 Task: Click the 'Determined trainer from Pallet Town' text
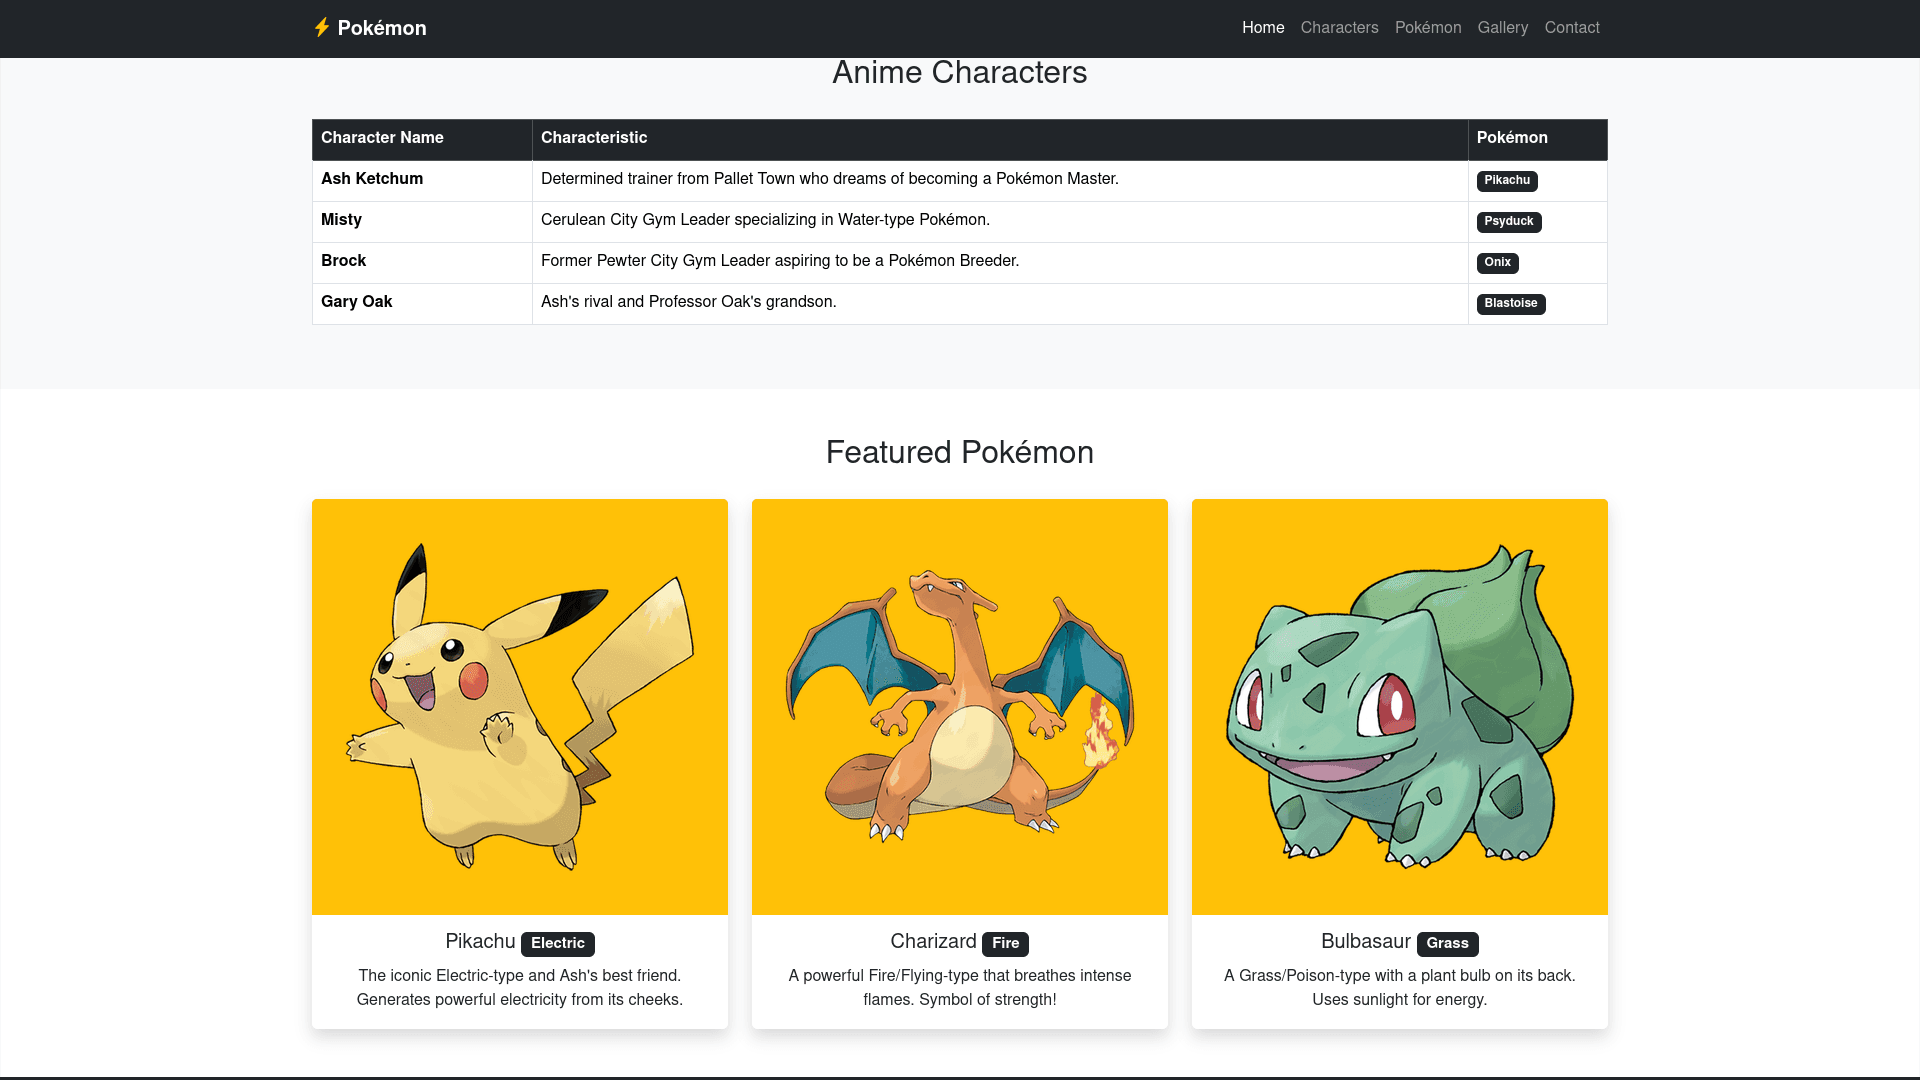pyautogui.click(x=830, y=179)
